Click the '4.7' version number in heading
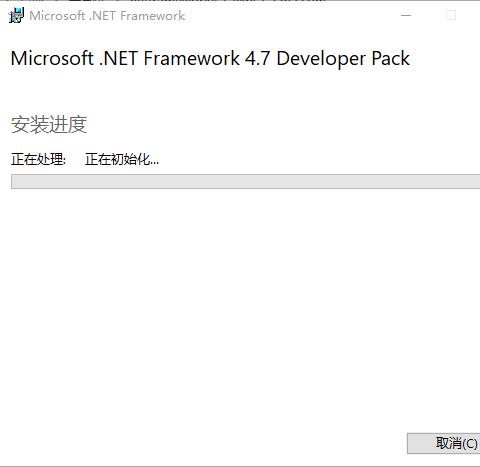The height and width of the screenshot is (467, 480). coord(257,58)
